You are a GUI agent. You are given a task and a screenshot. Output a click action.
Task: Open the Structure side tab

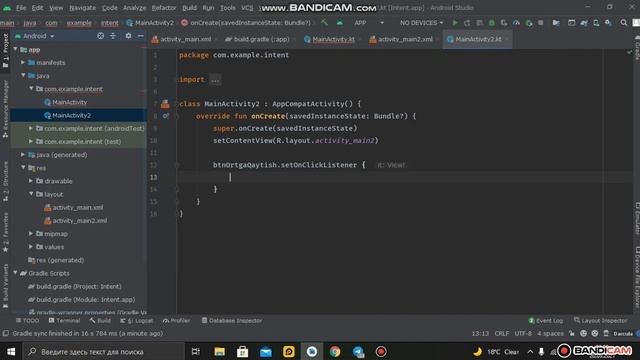pyautogui.click(x=5, y=181)
